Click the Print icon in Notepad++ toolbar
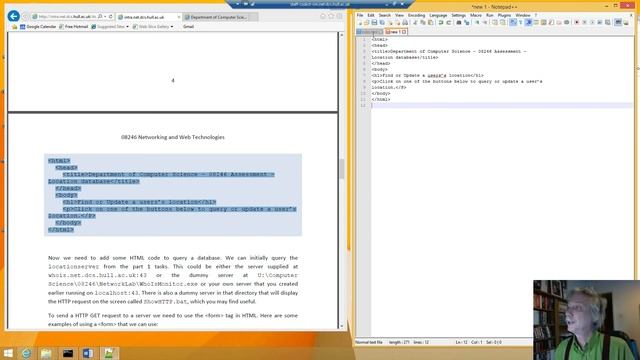Viewport: 640px width, 360px height. coord(405,22)
